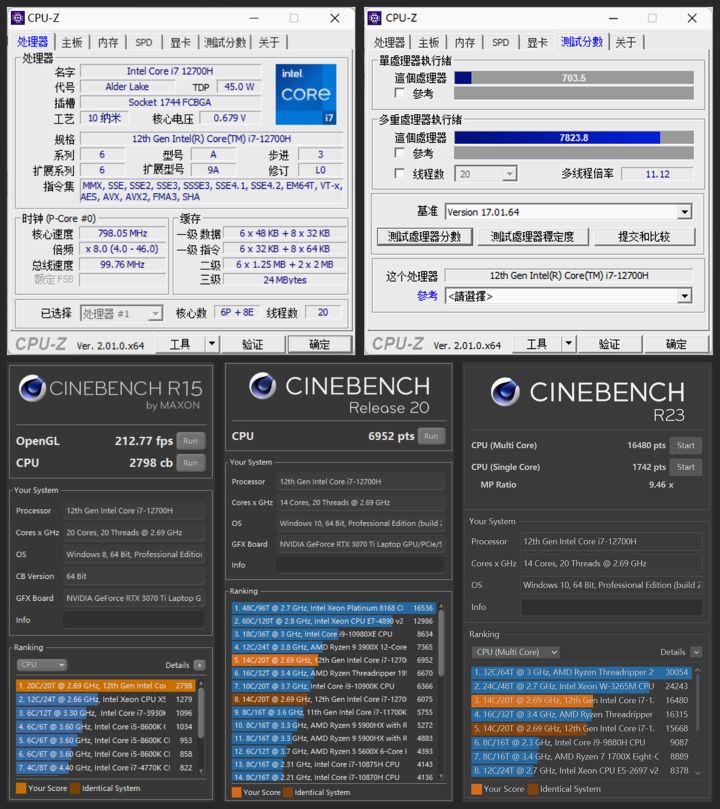Image resolution: width=720 pixels, height=809 pixels.
Task: Switch to 主板 tab in left CPU-Z window
Action: click(x=72, y=42)
